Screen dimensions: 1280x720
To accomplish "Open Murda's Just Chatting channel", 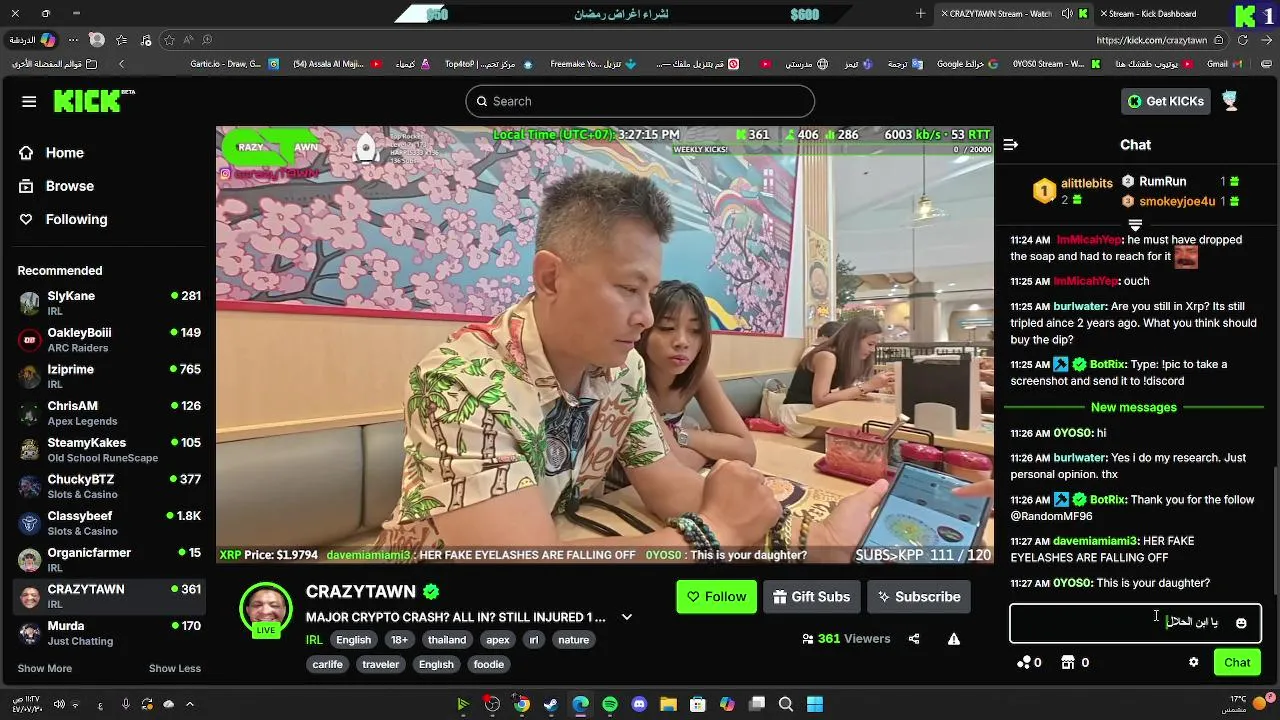I will coord(109,633).
